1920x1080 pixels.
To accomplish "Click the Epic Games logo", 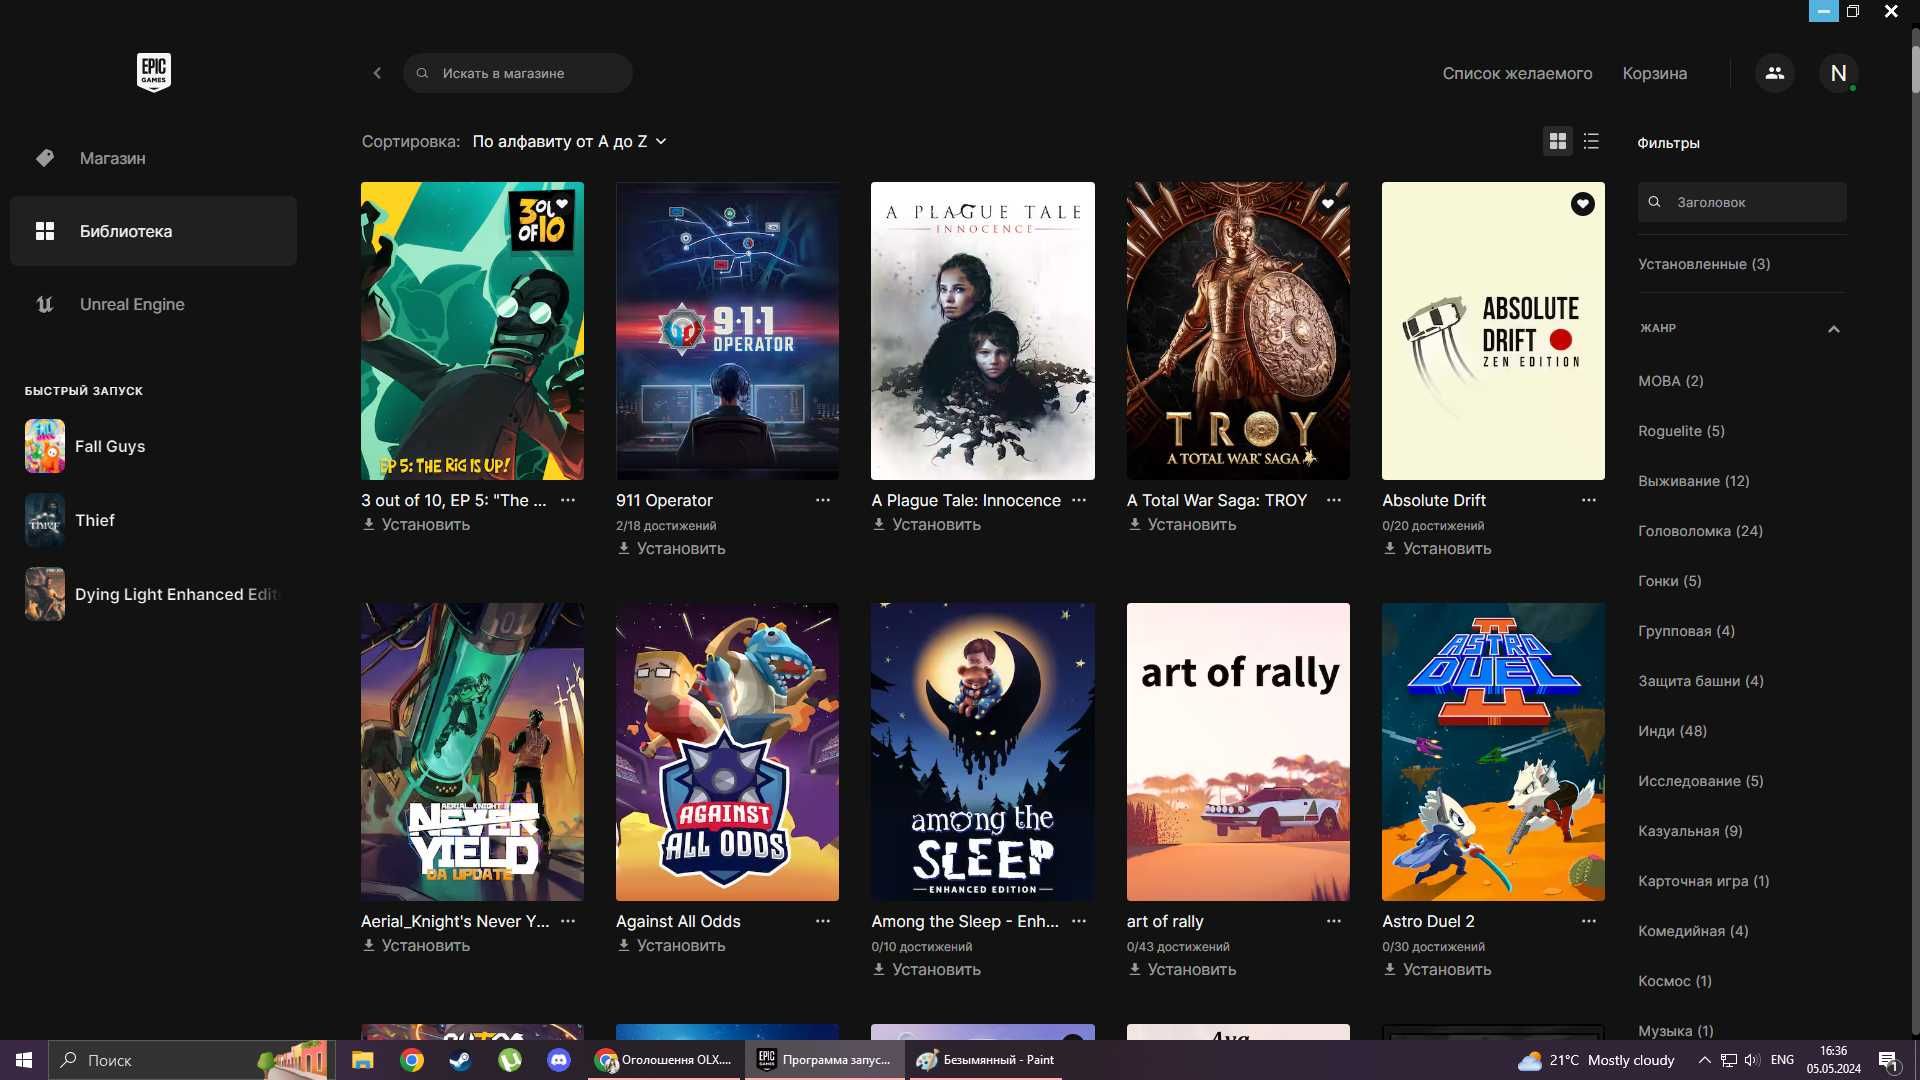I will click(153, 72).
